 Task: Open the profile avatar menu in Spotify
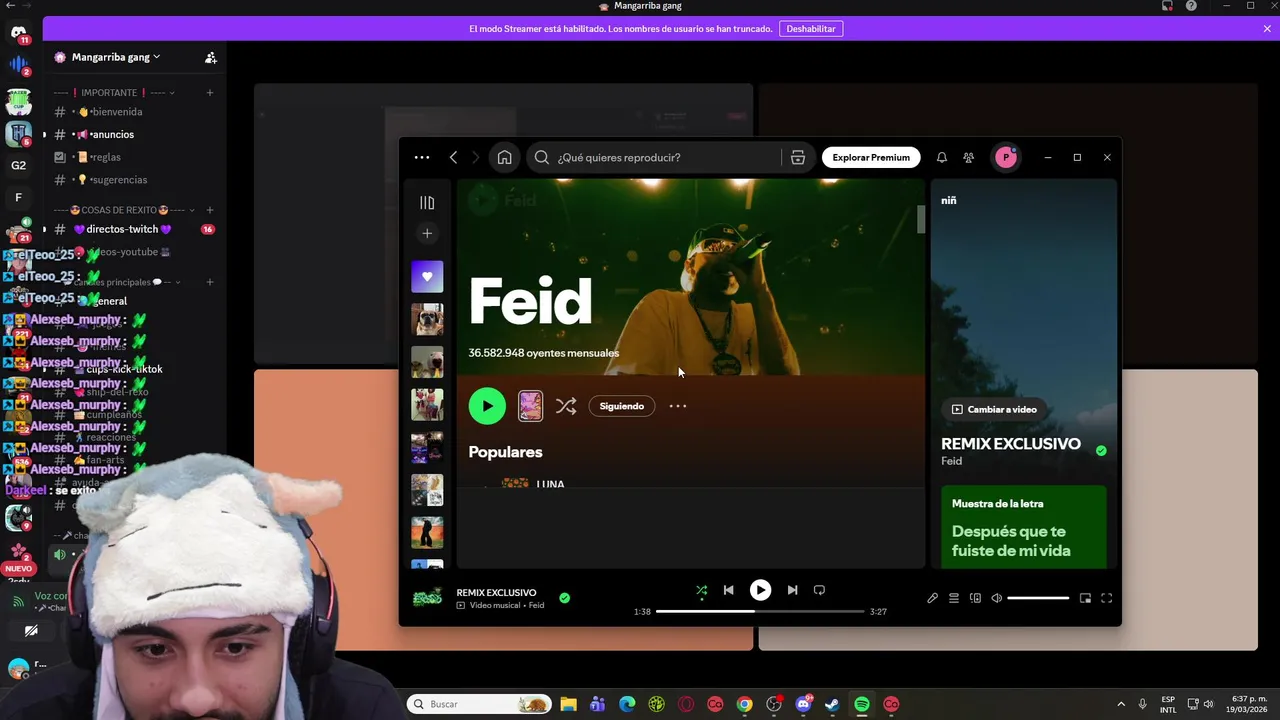point(1006,157)
